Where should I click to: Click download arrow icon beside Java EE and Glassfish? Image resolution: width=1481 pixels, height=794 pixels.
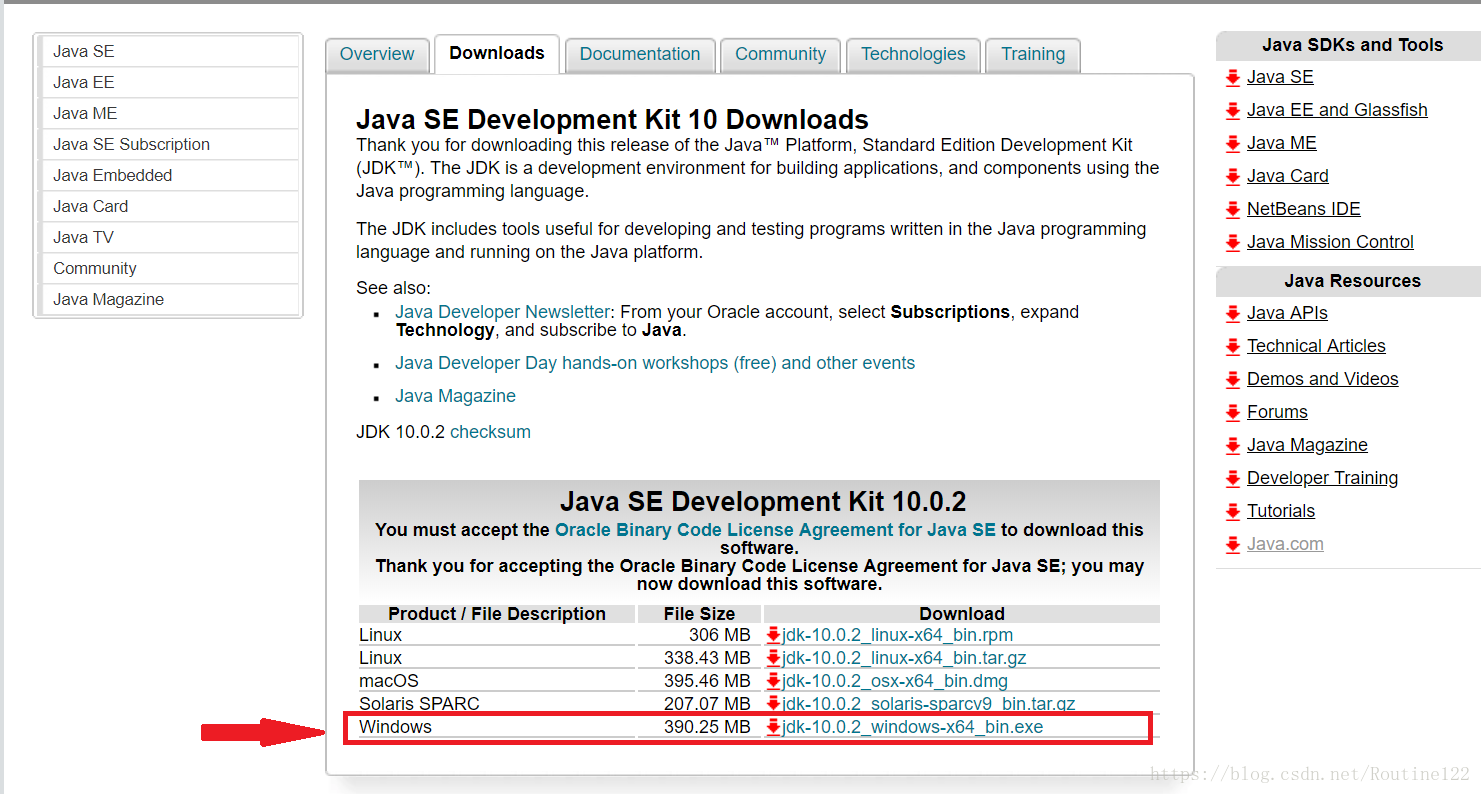[1233, 111]
